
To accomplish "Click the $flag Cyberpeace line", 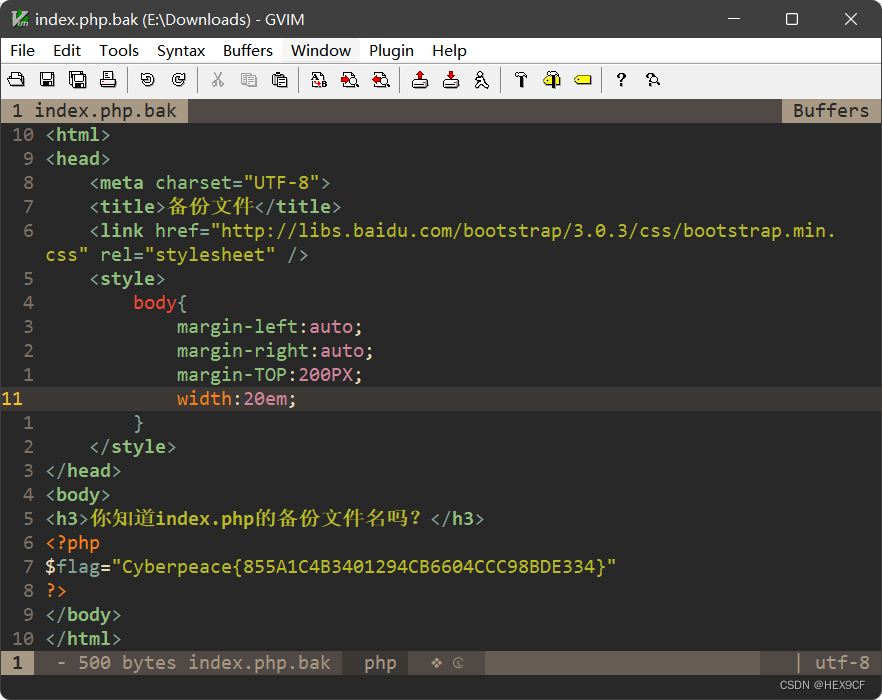I will click(x=331, y=567).
